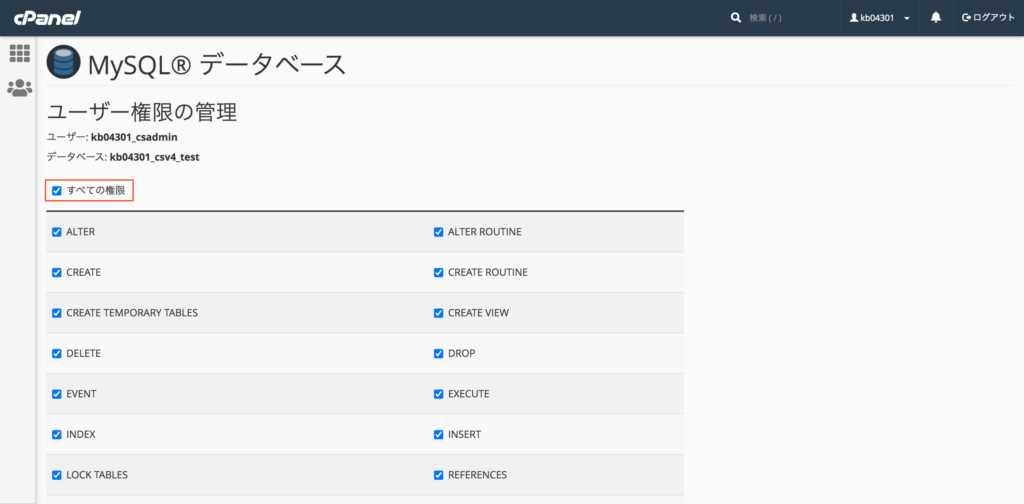Toggle the CREATE VIEW checkbox
The width and height of the screenshot is (1024, 504).
point(439,313)
